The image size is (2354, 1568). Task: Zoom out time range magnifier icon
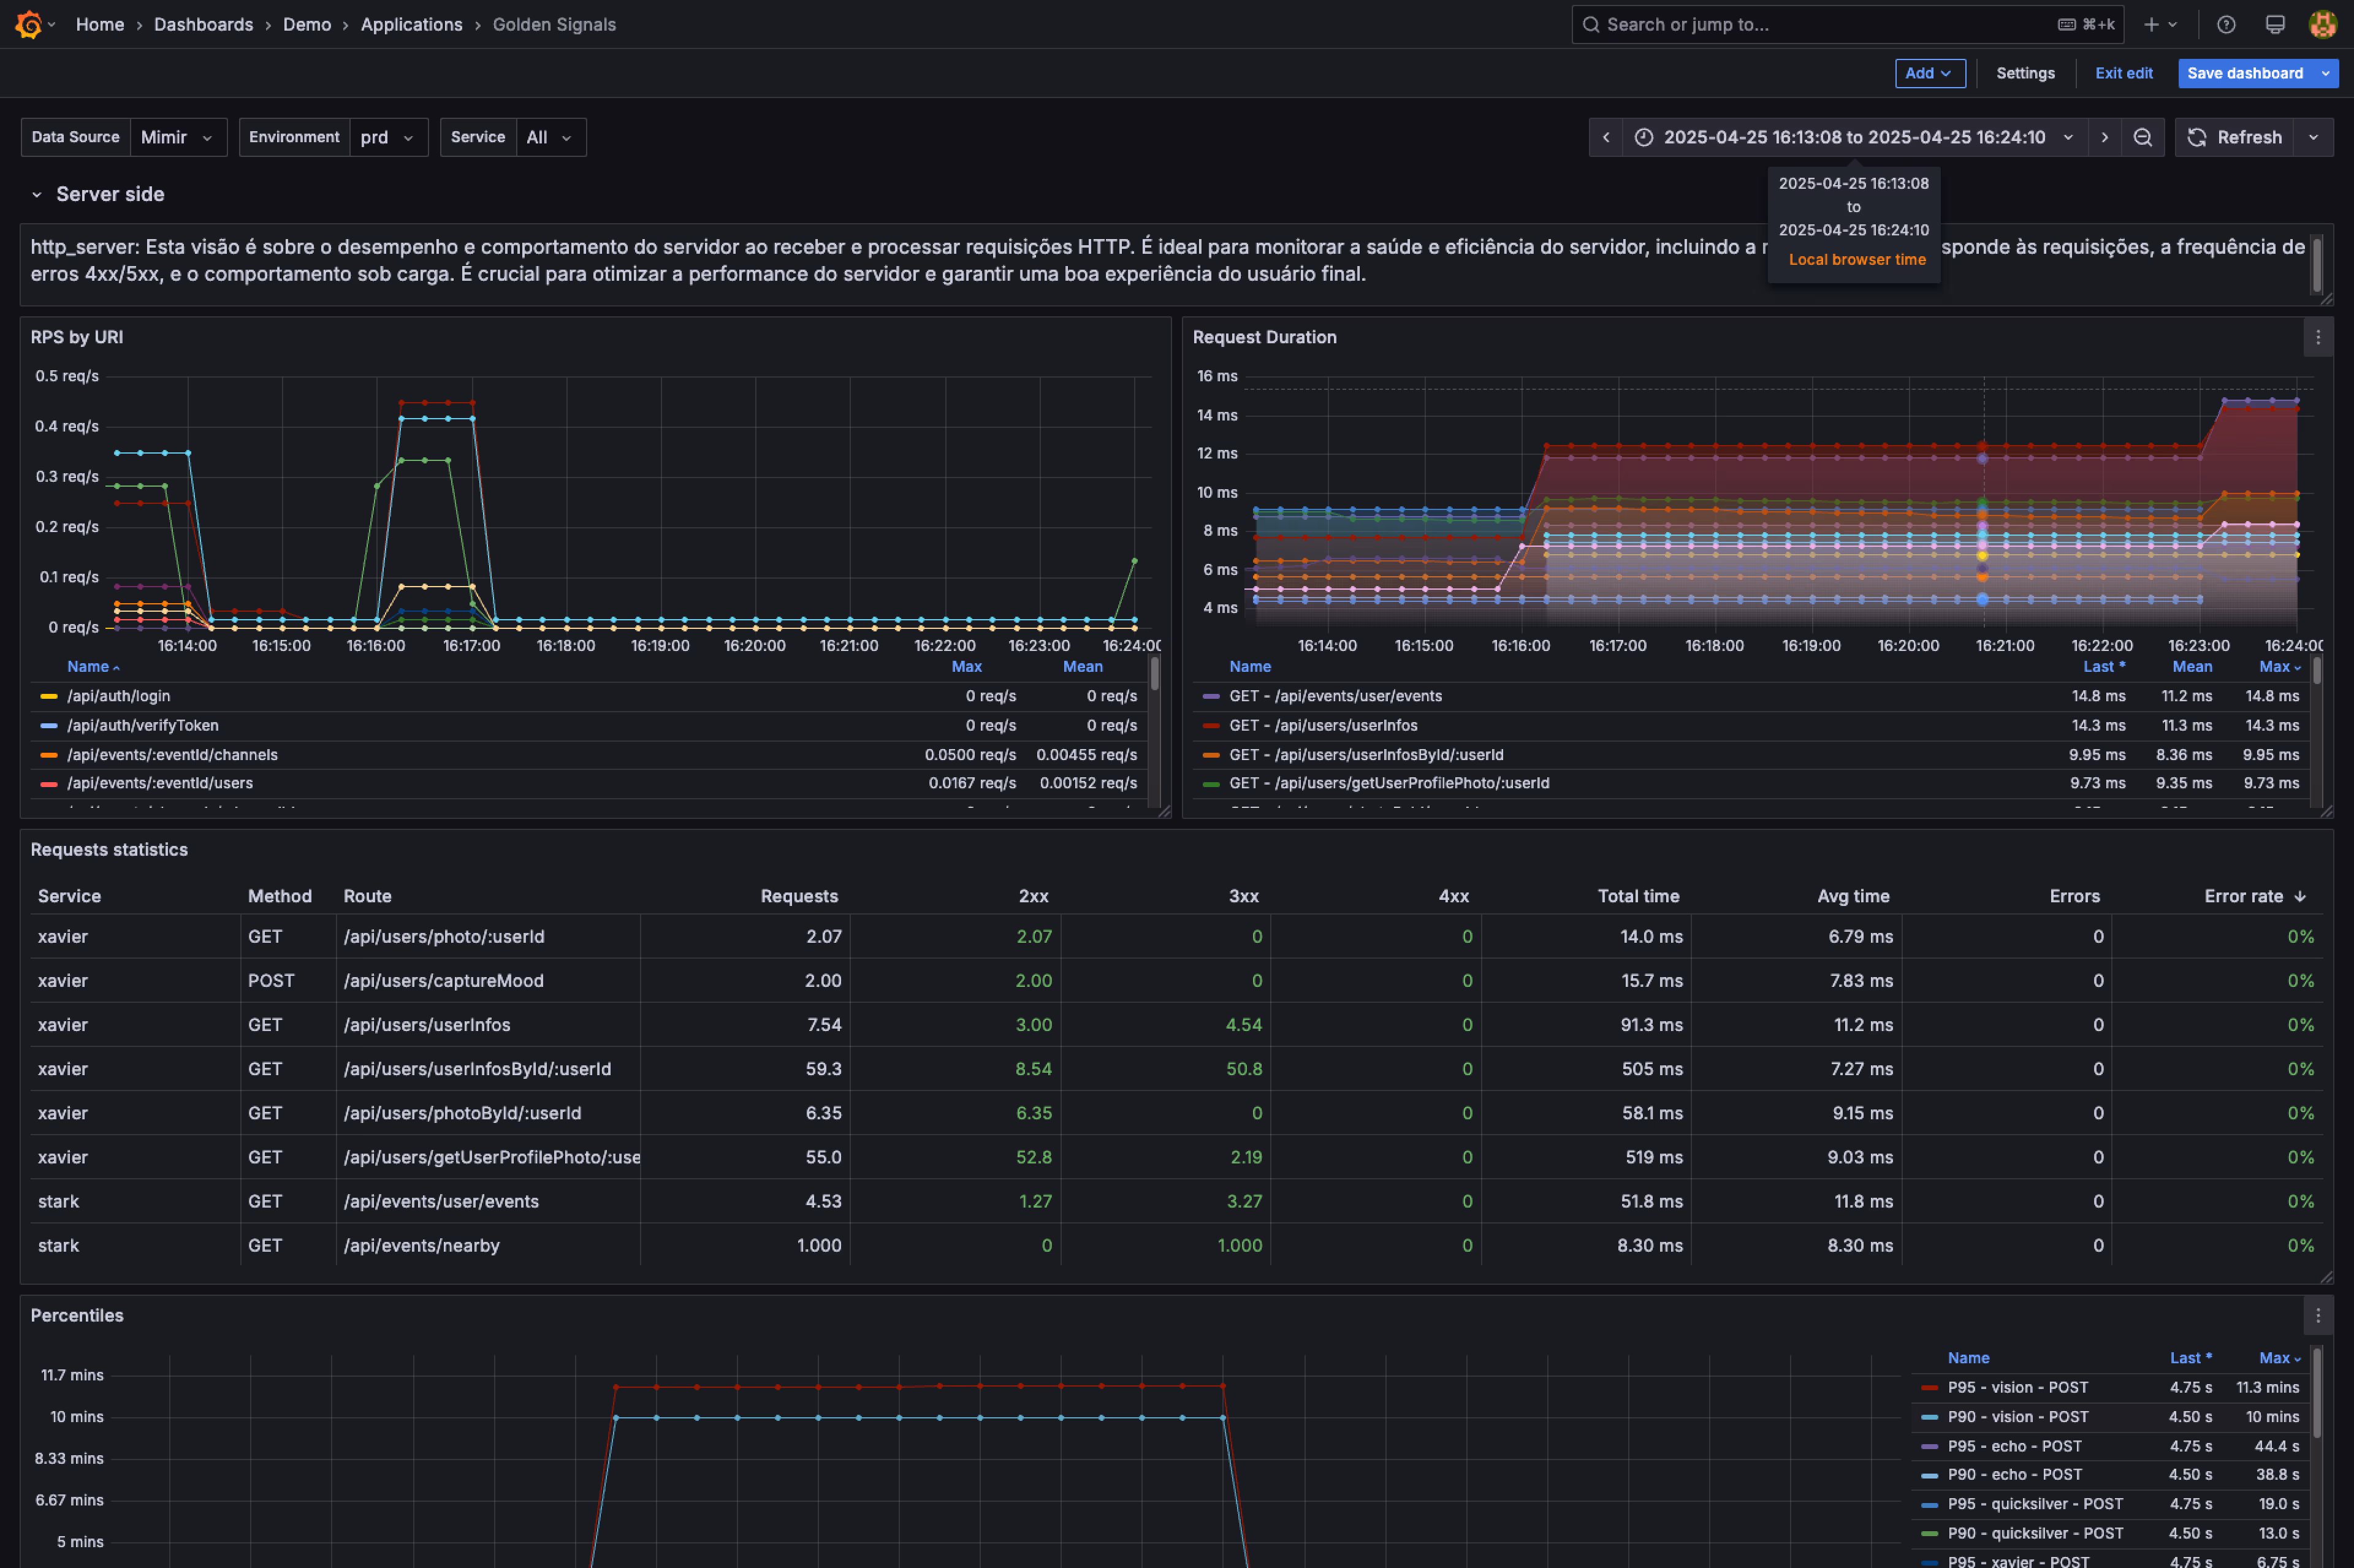coord(2143,137)
